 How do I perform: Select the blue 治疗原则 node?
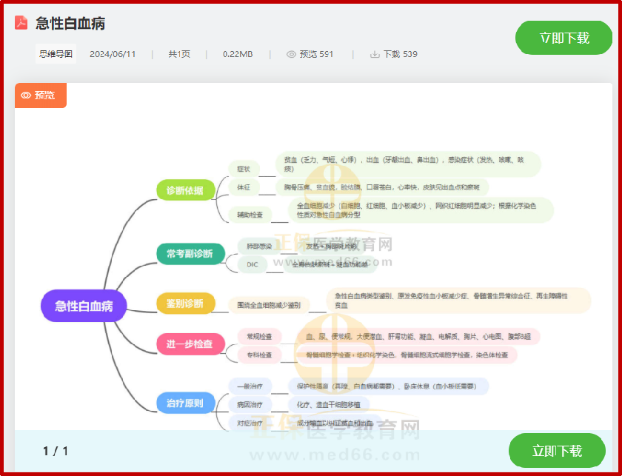pyautogui.click(x=185, y=404)
